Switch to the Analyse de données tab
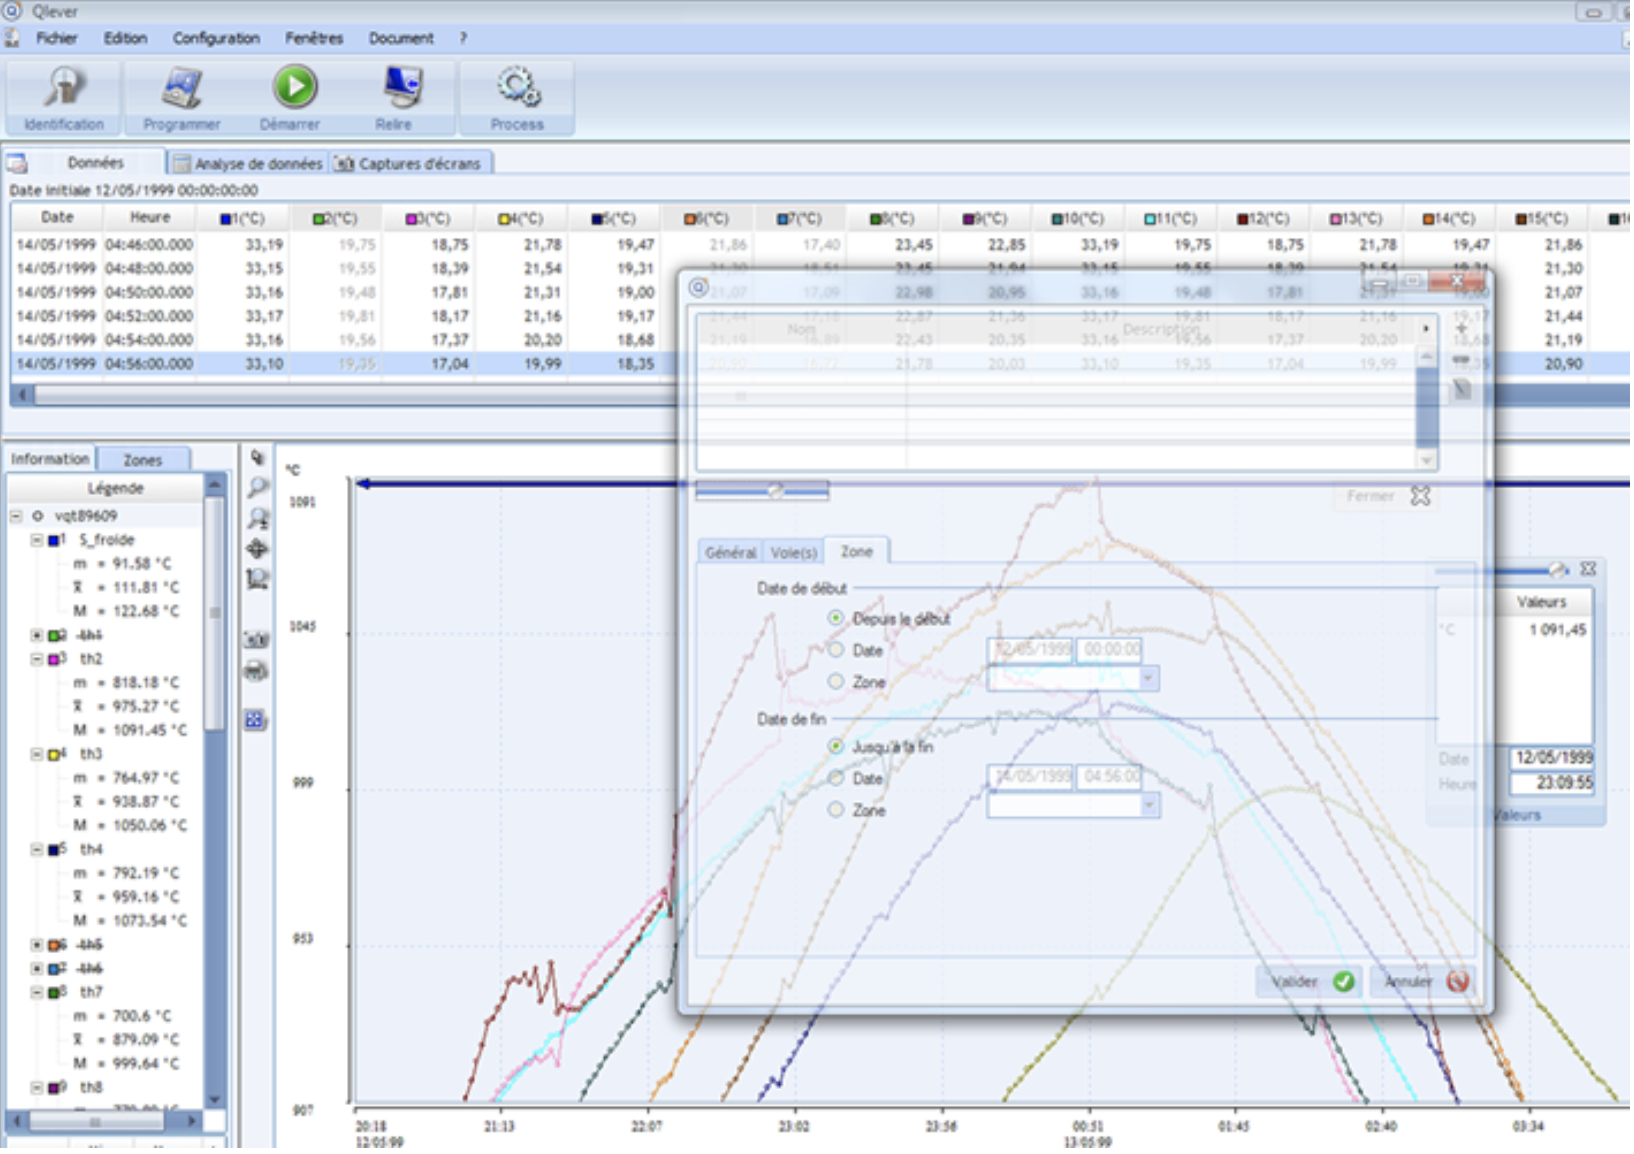Image resolution: width=1634 pixels, height=1154 pixels. [x=249, y=164]
